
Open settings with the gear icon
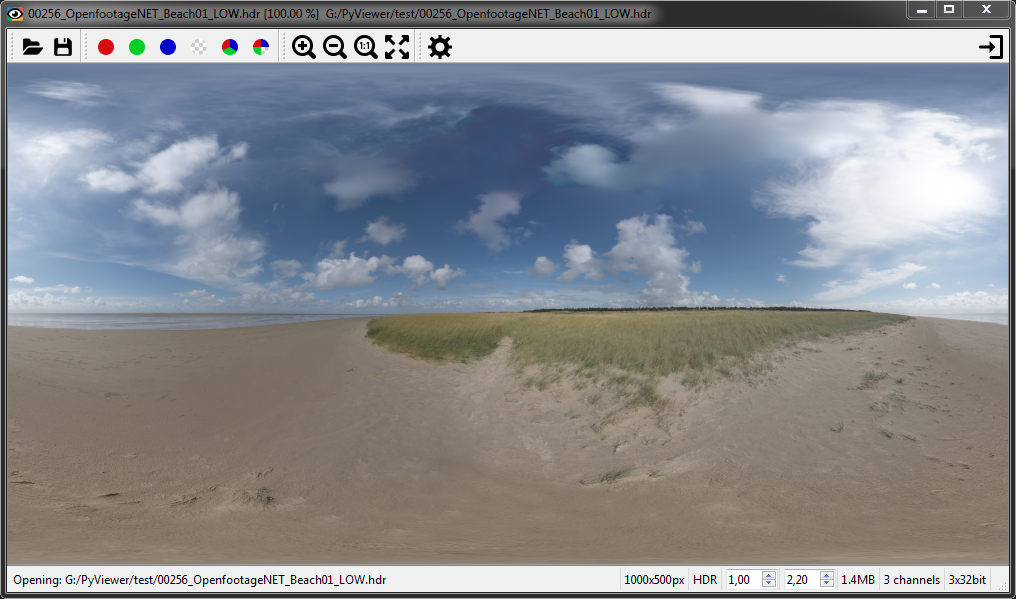(x=440, y=47)
